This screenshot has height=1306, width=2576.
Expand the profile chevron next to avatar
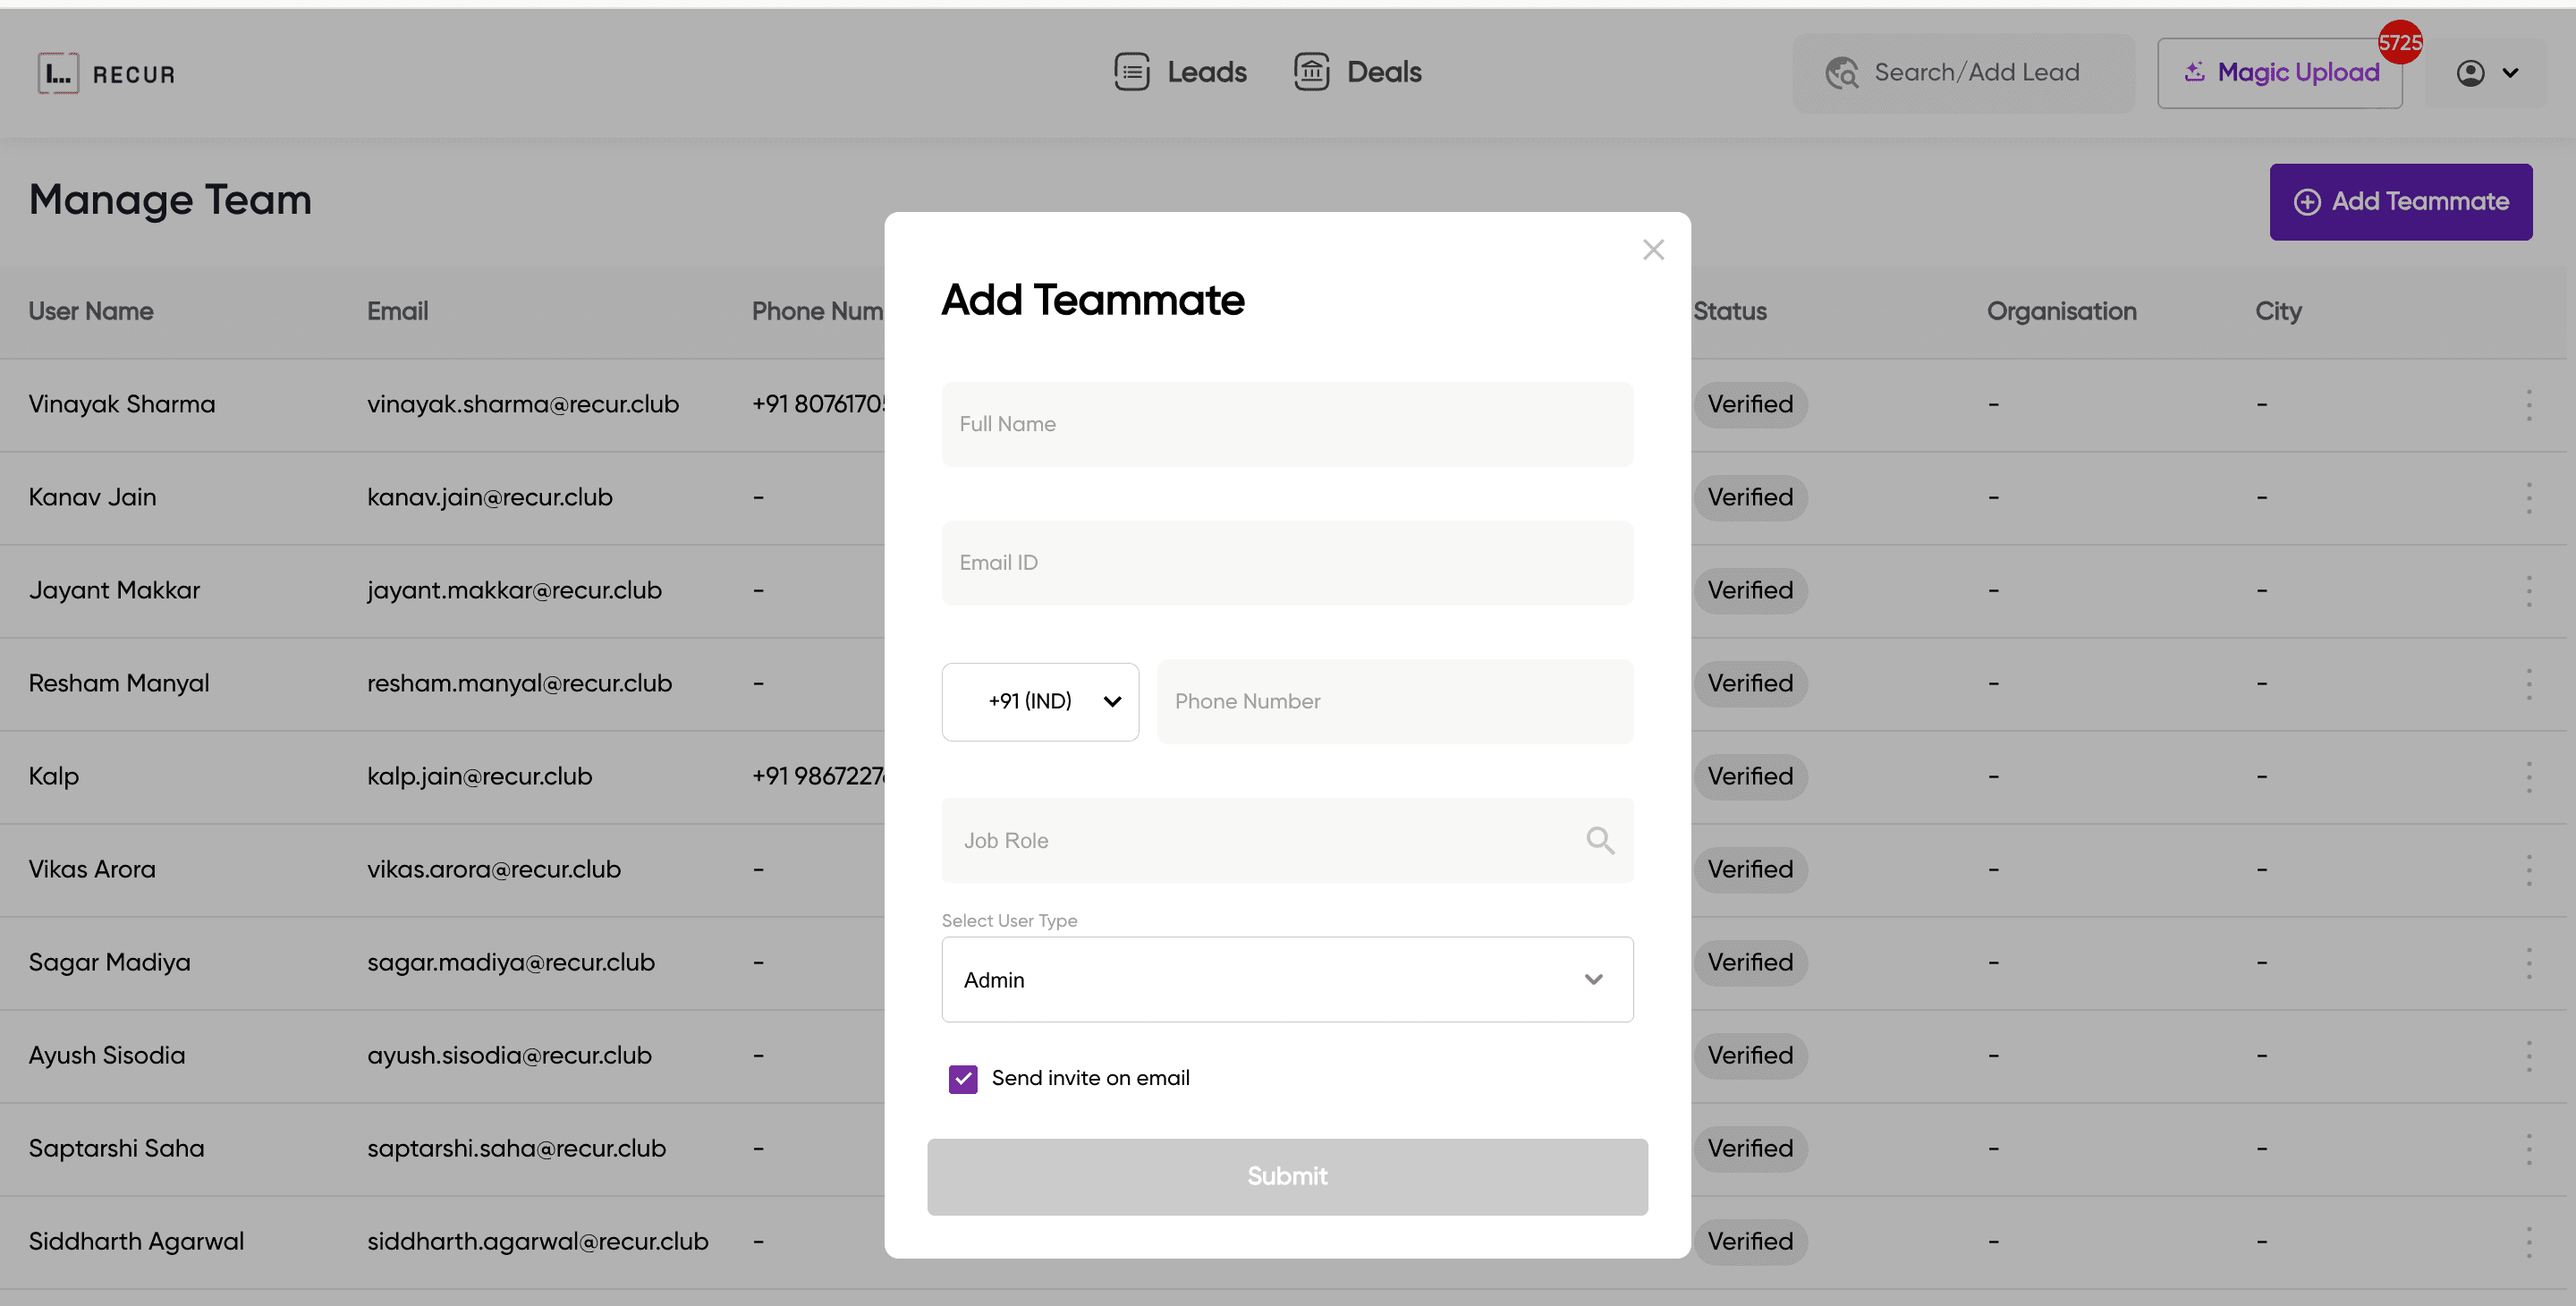pos(2511,72)
